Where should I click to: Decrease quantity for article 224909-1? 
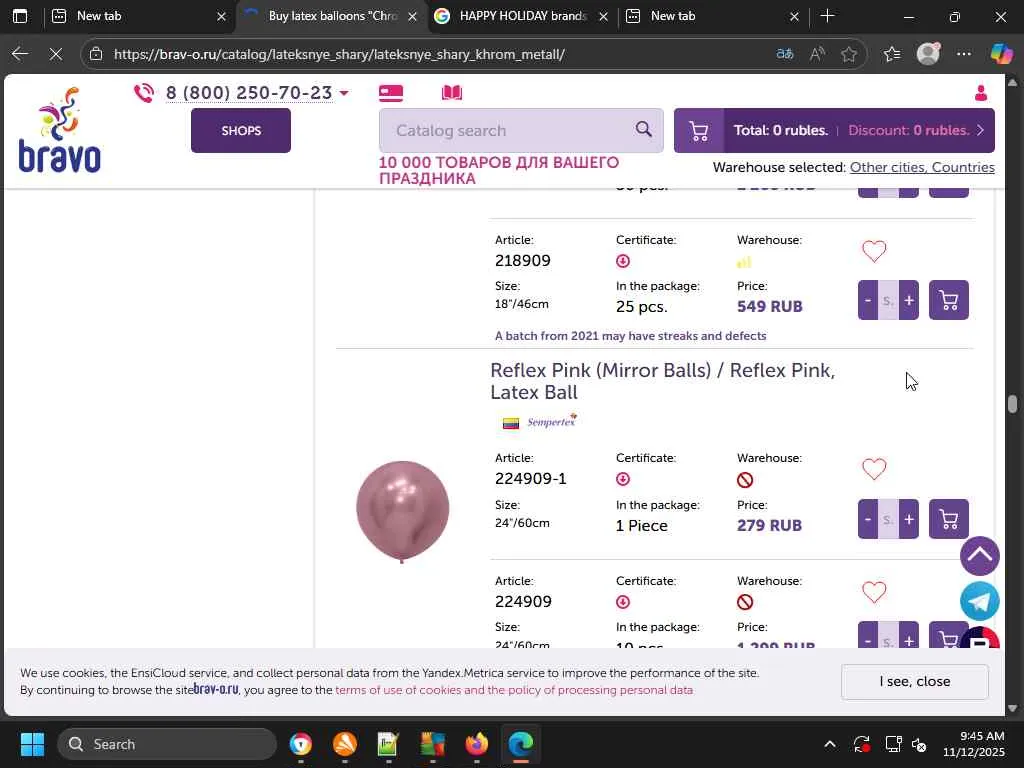(x=867, y=519)
